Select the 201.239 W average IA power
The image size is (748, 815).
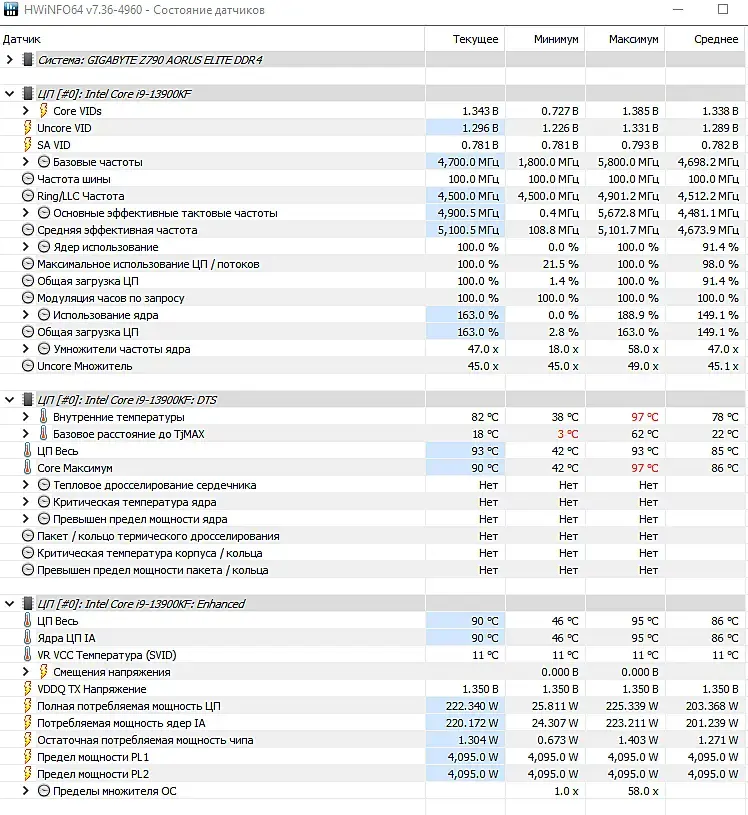pyautogui.click(x=712, y=723)
